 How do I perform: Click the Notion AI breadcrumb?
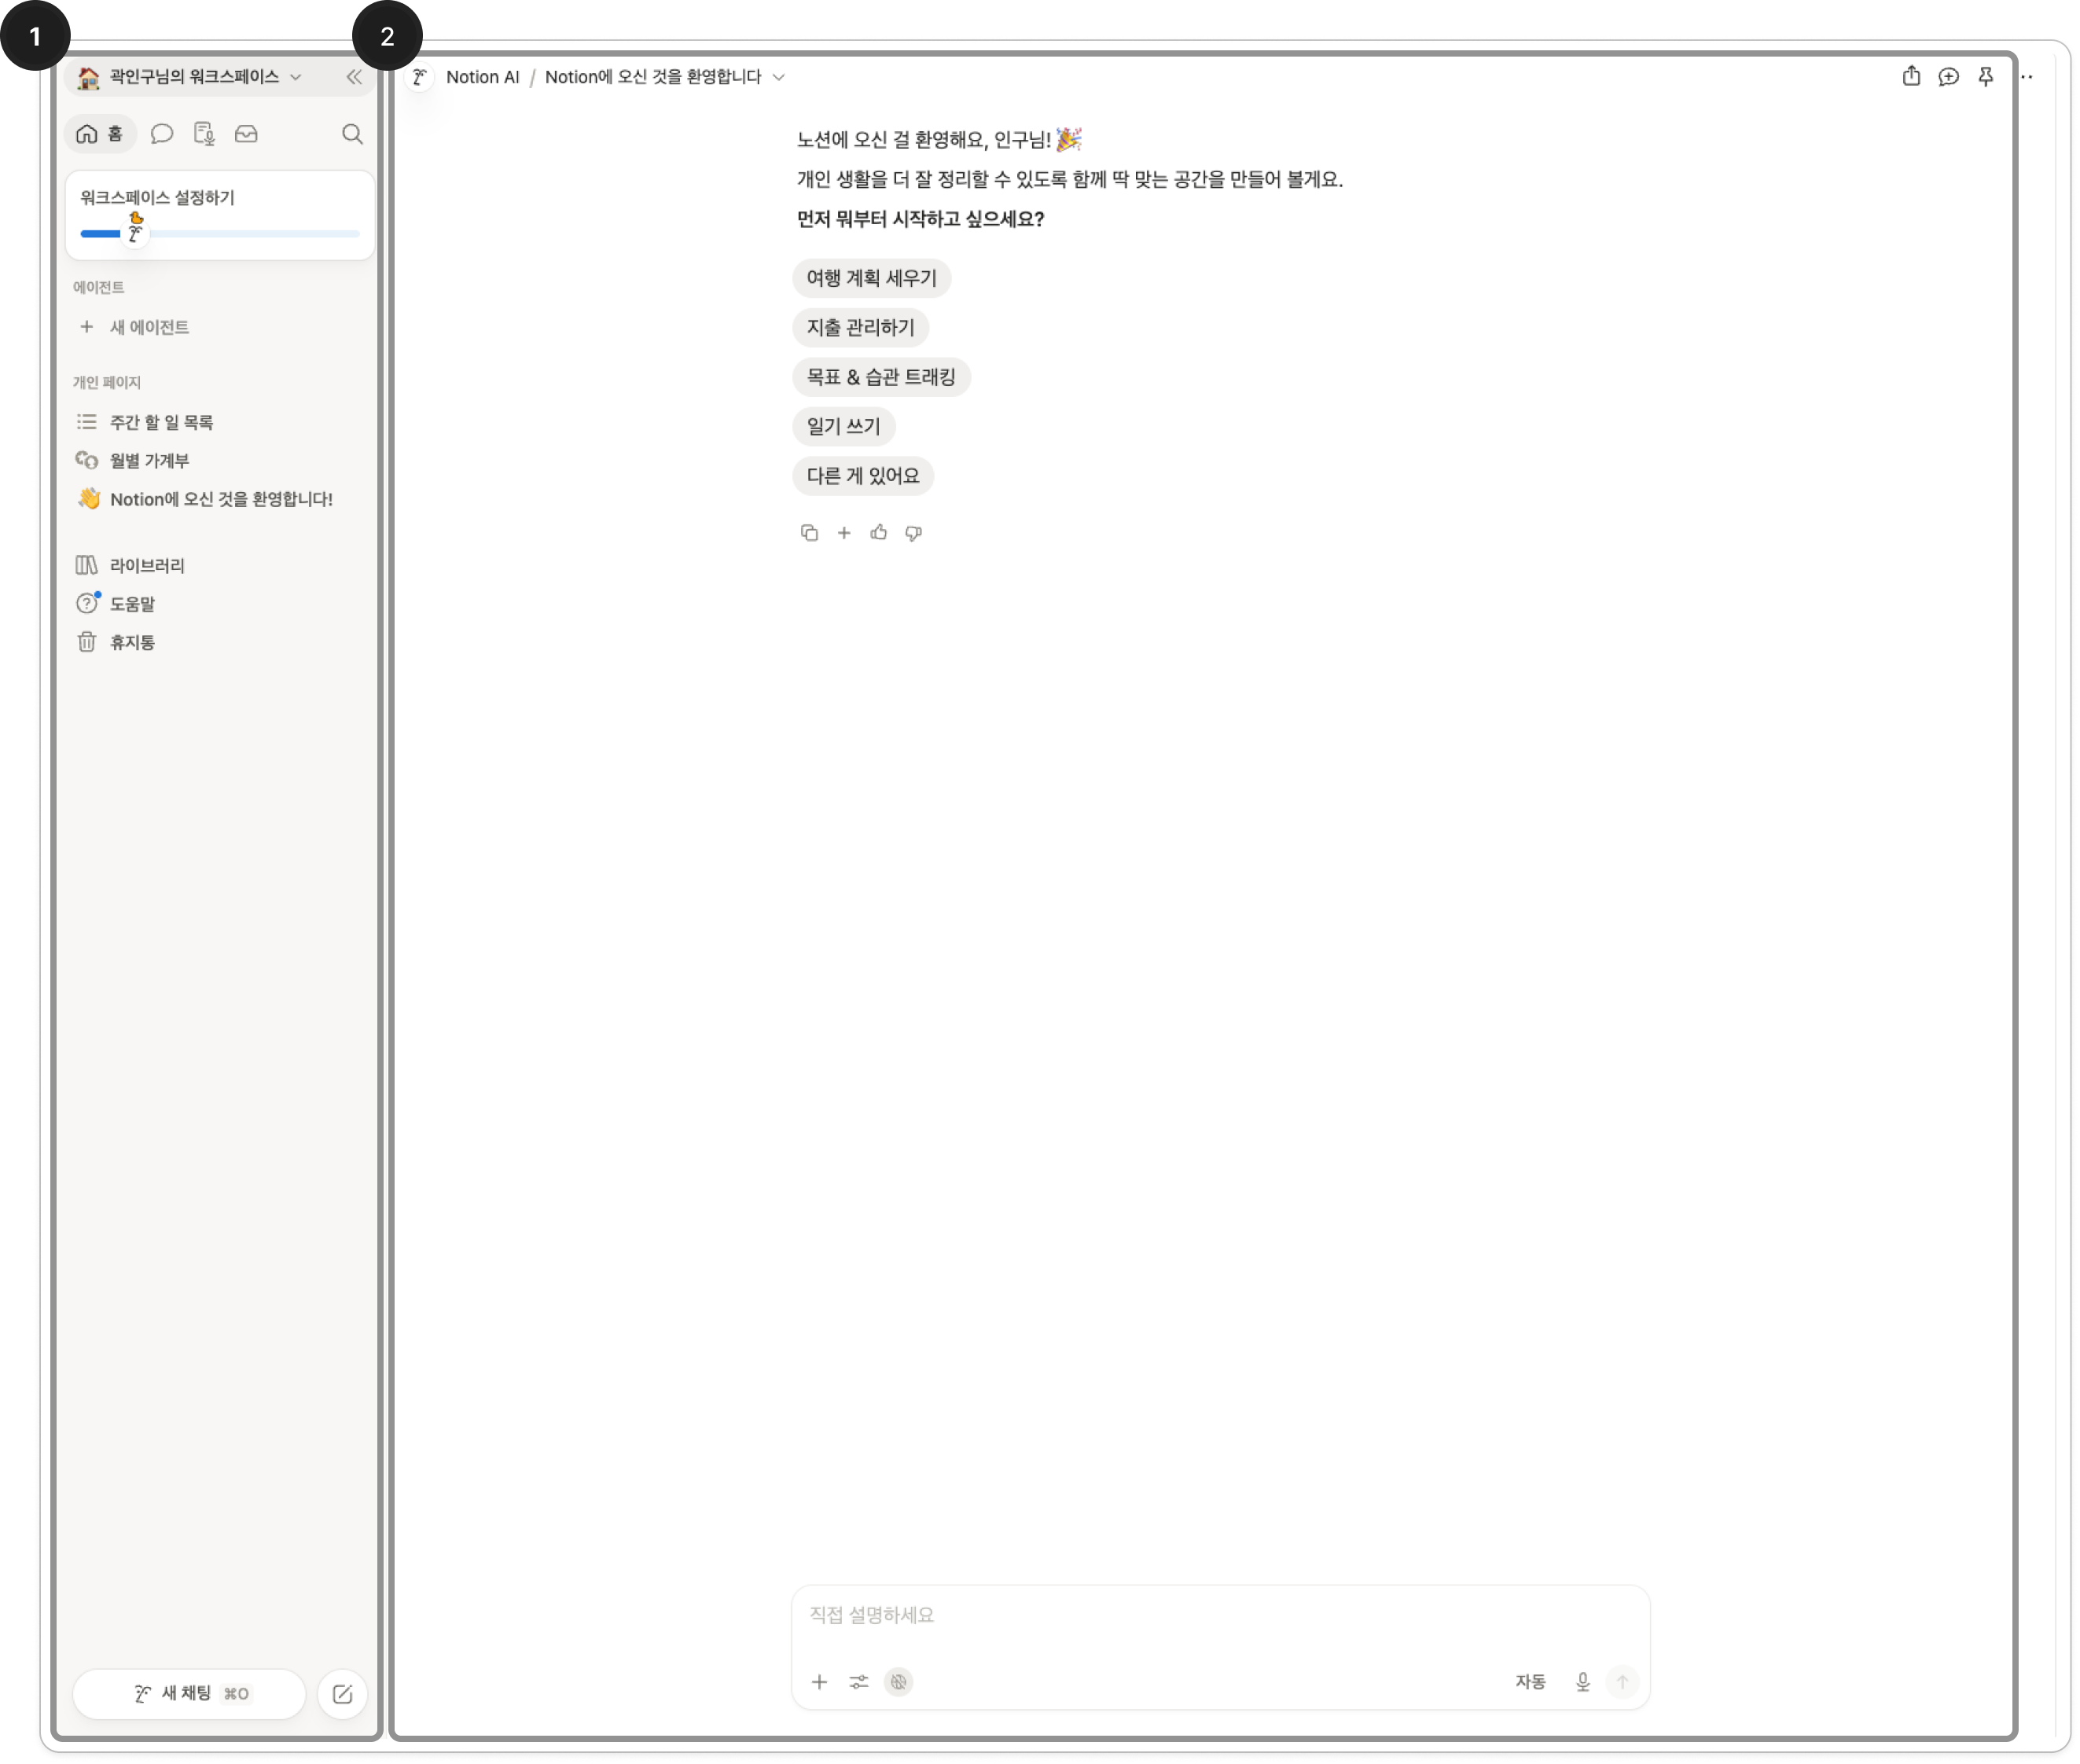[483, 77]
